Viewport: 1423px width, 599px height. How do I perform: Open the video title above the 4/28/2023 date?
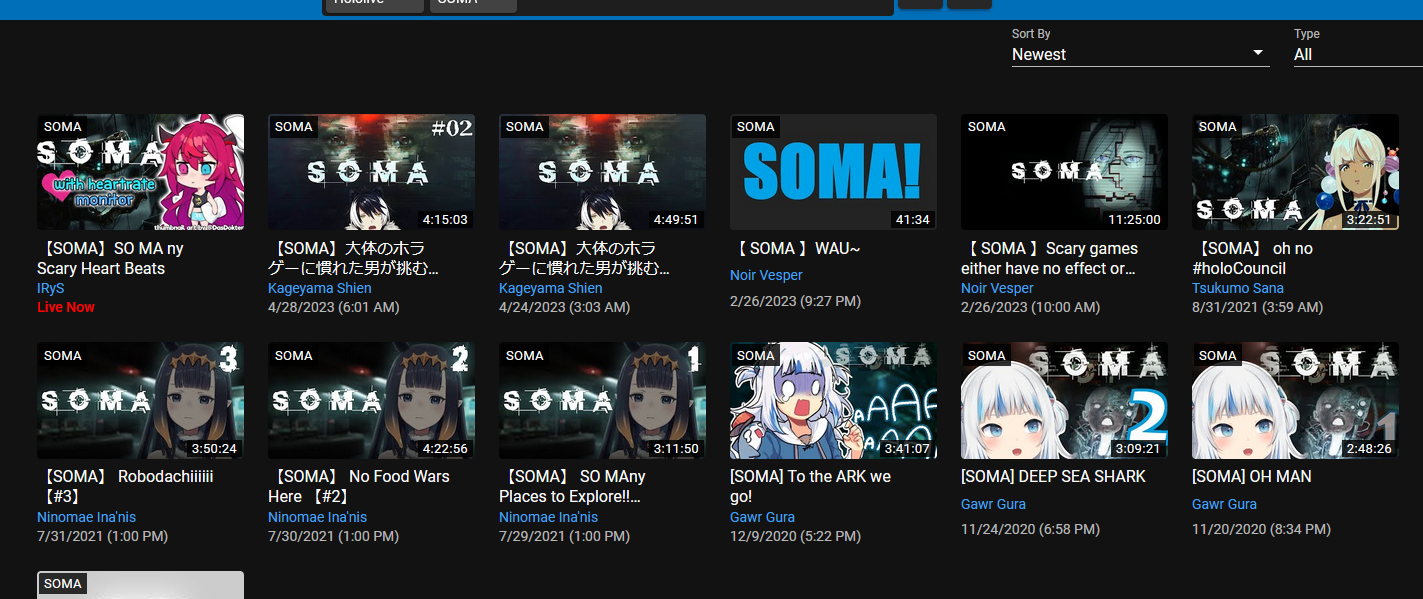[354, 258]
